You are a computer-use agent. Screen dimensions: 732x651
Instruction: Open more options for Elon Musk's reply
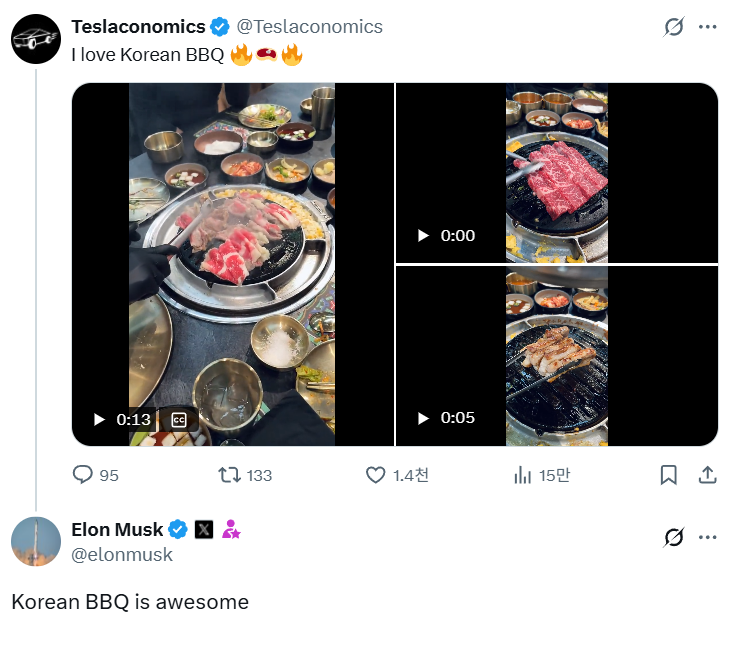(708, 538)
